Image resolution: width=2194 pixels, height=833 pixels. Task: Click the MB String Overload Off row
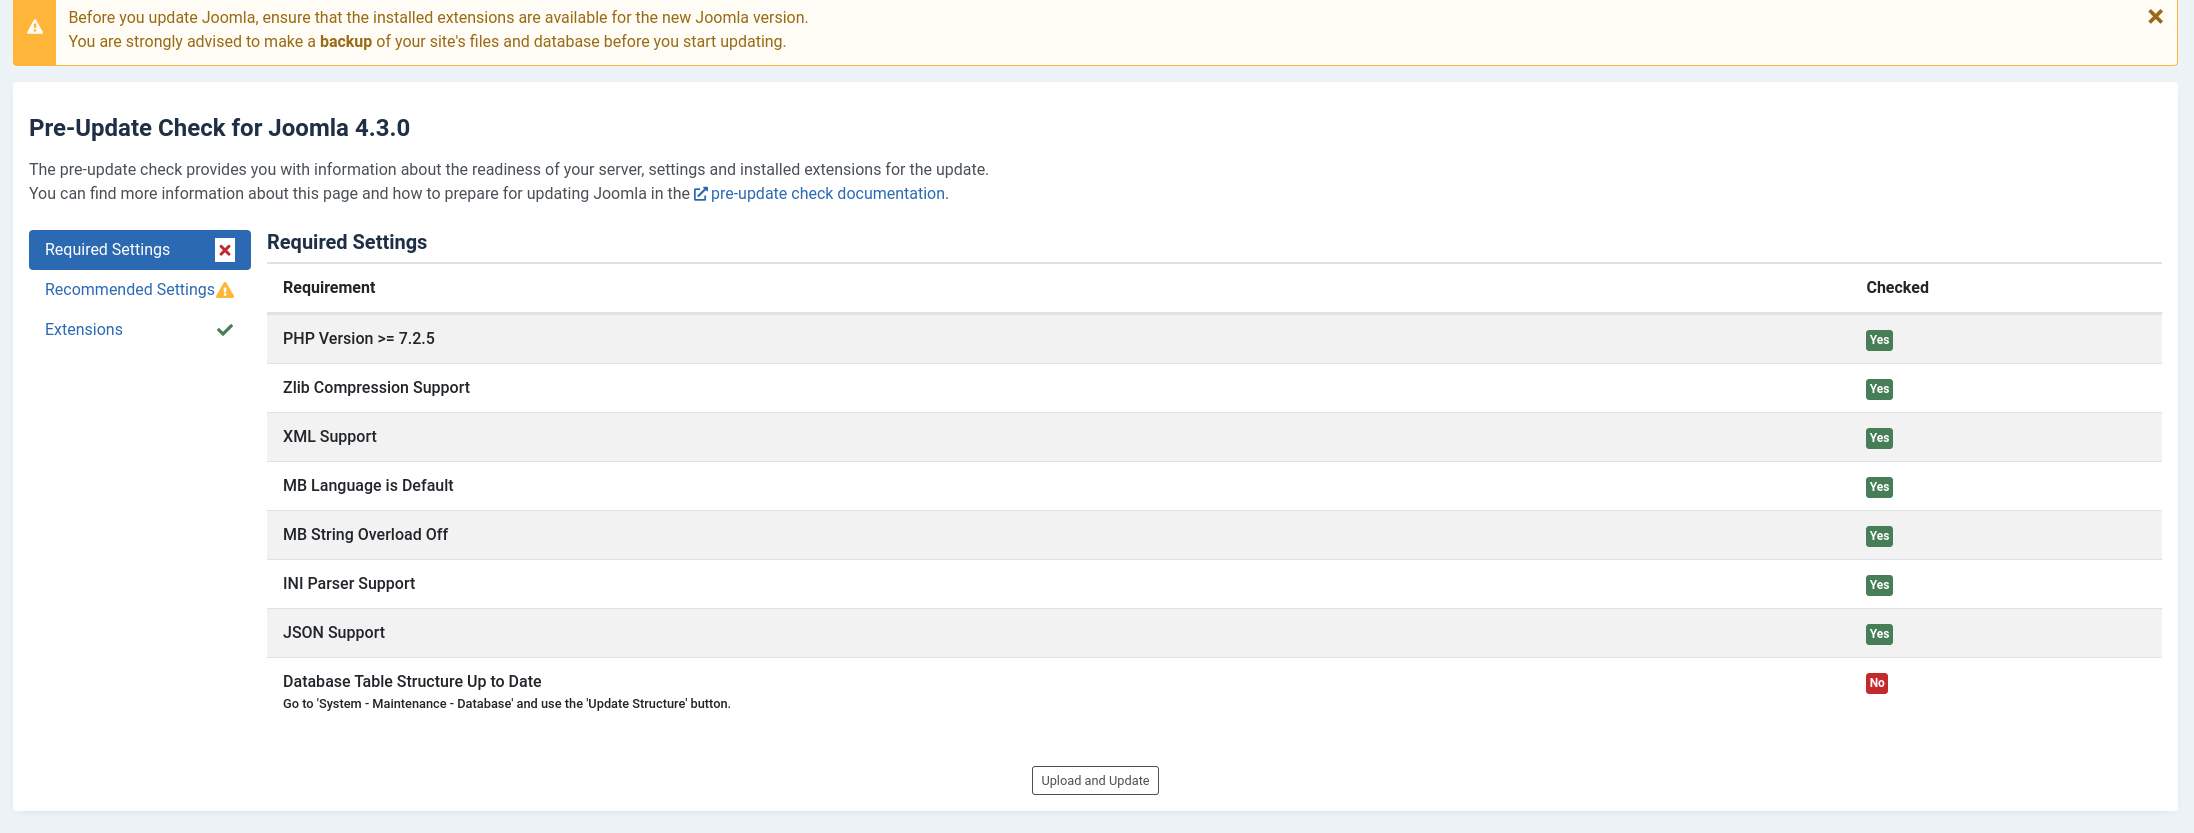[365, 535]
